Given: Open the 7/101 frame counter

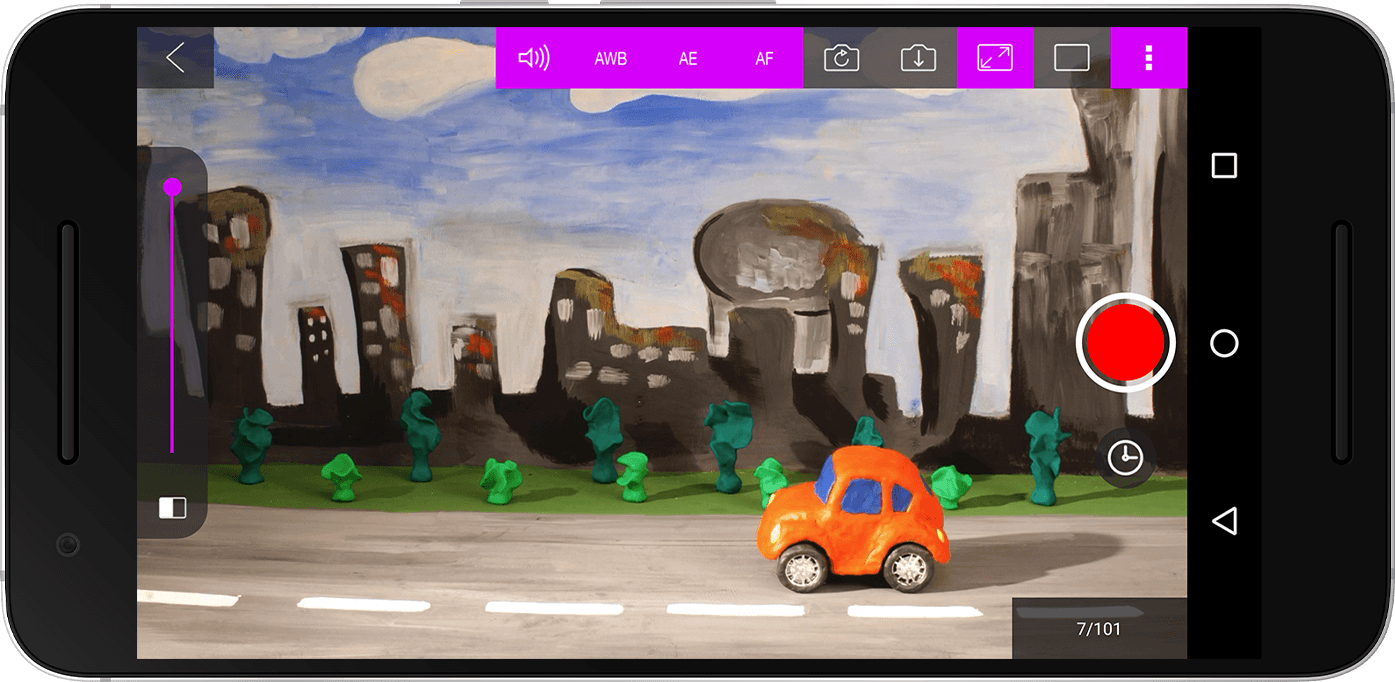Looking at the screenshot, I should [1099, 629].
